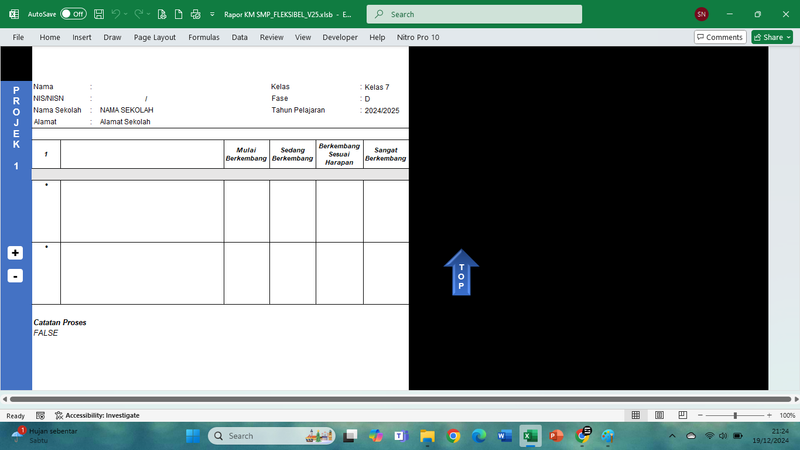Screen dimensions: 800x450
Task: Click the Sedang Berkembang column header
Action: (292, 154)
